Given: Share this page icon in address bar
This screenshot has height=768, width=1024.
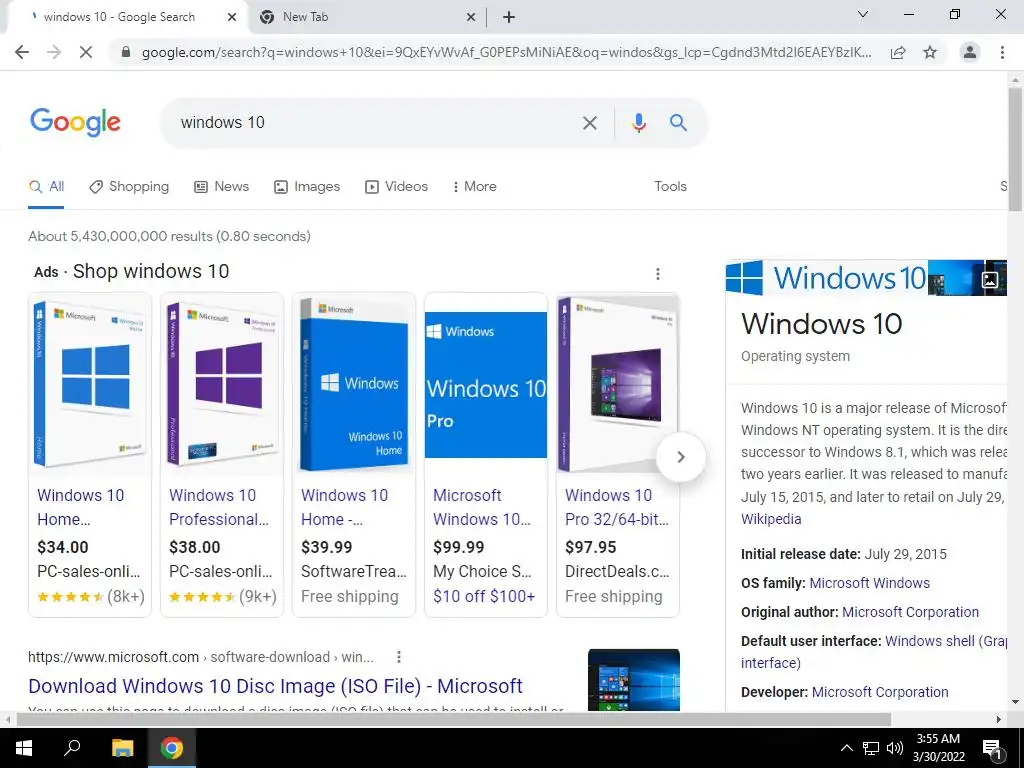Looking at the screenshot, I should tap(898, 52).
